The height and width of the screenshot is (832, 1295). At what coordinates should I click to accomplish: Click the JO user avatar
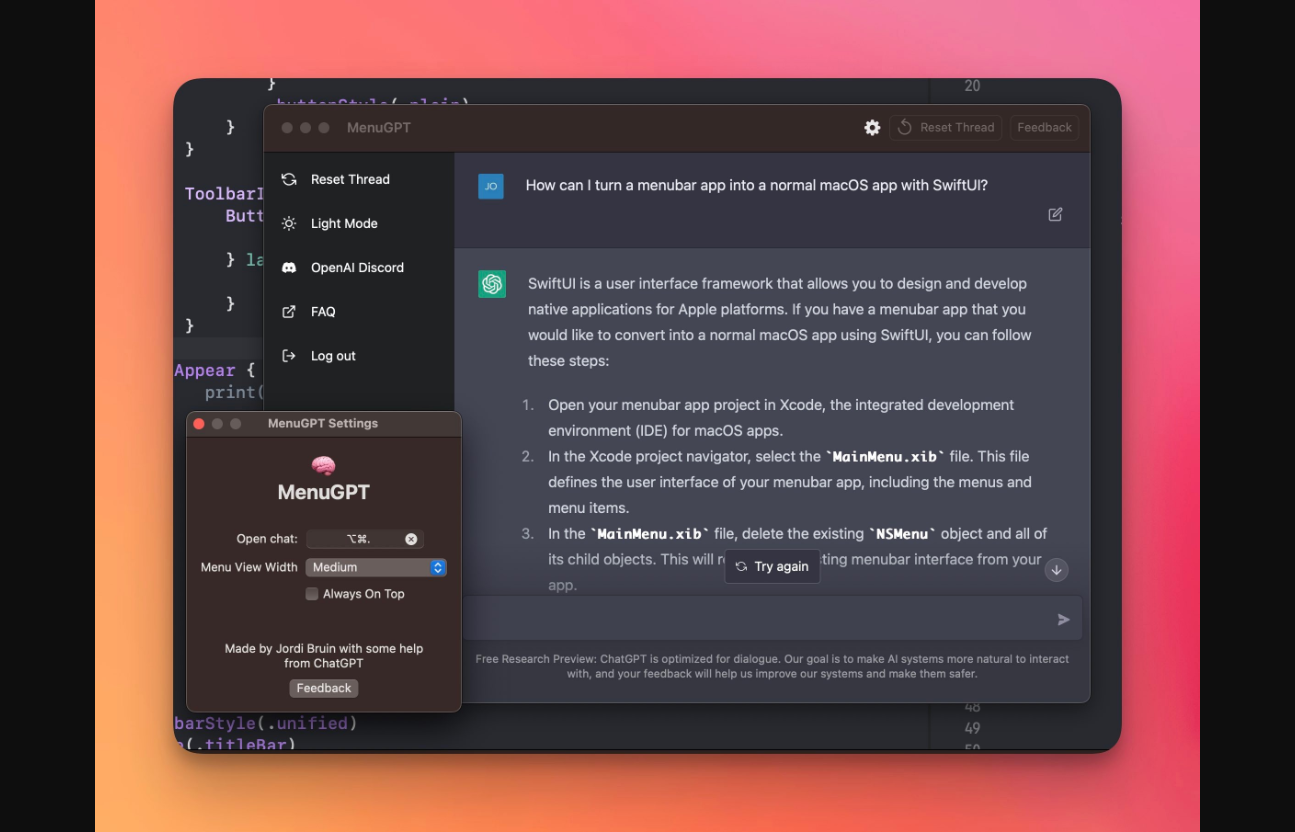click(x=491, y=186)
